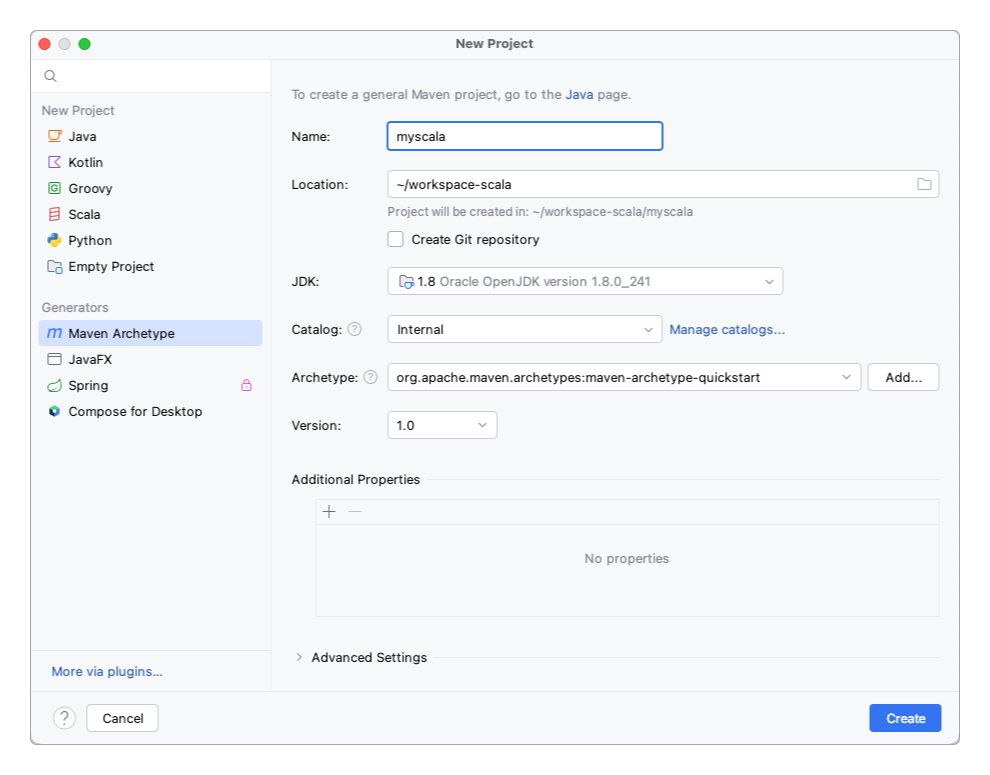990x775 pixels.
Task: Select Compose for Desktop generator
Action: coord(150,411)
